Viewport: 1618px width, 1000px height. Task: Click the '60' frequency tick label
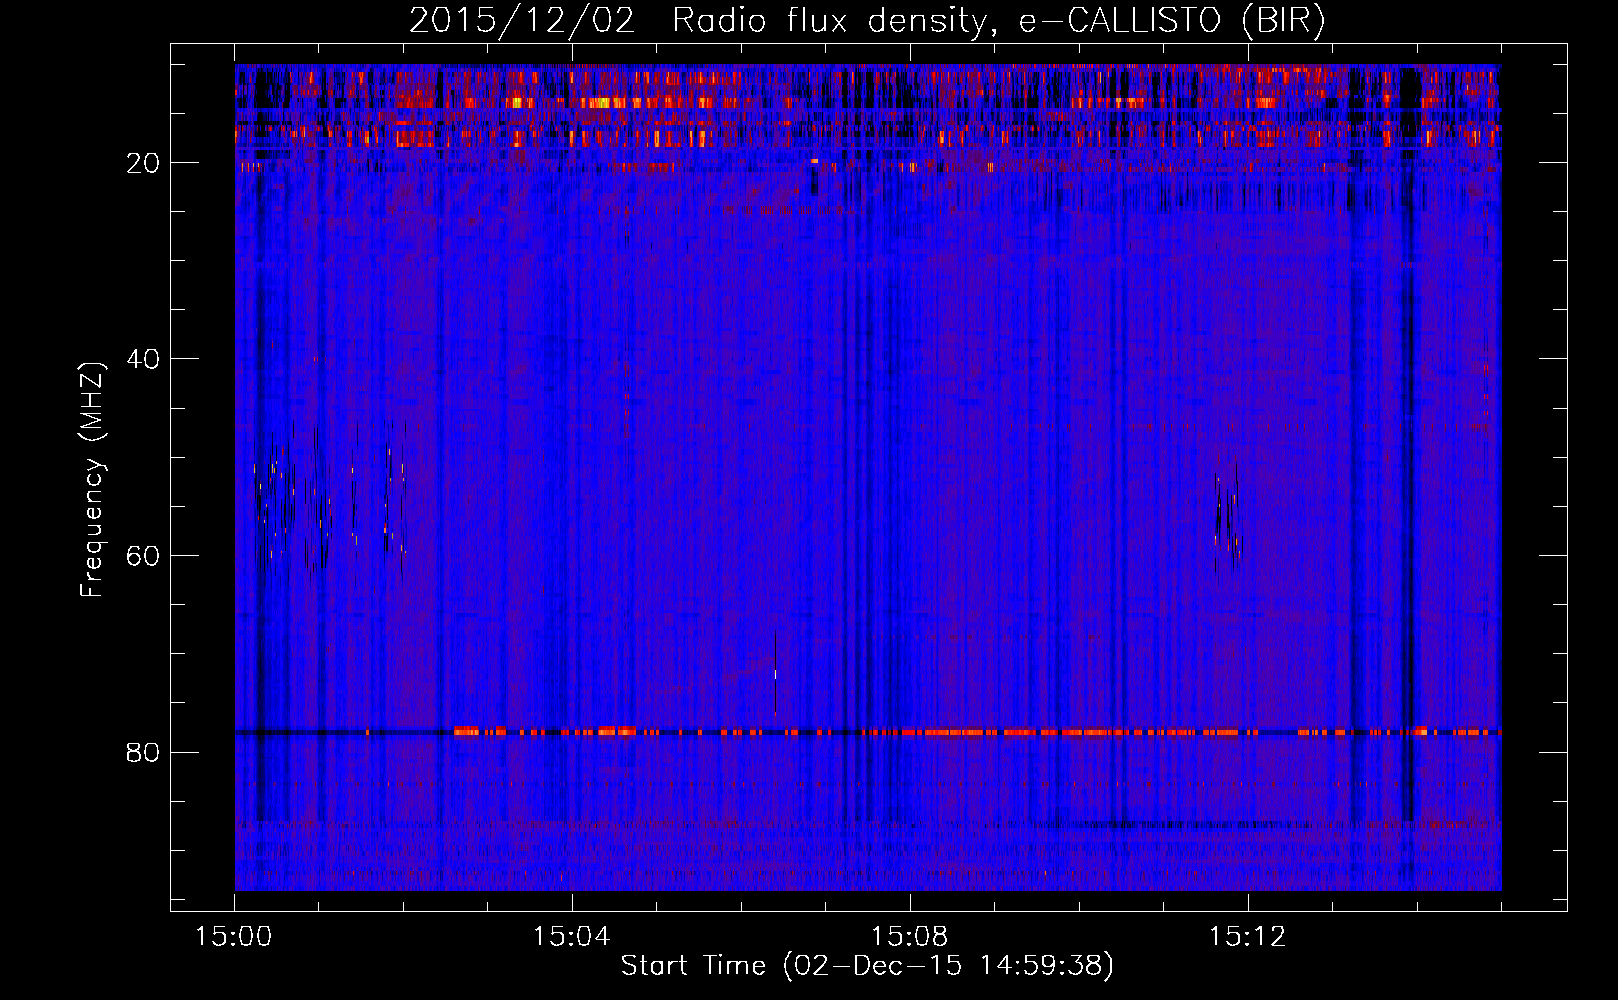tap(143, 556)
